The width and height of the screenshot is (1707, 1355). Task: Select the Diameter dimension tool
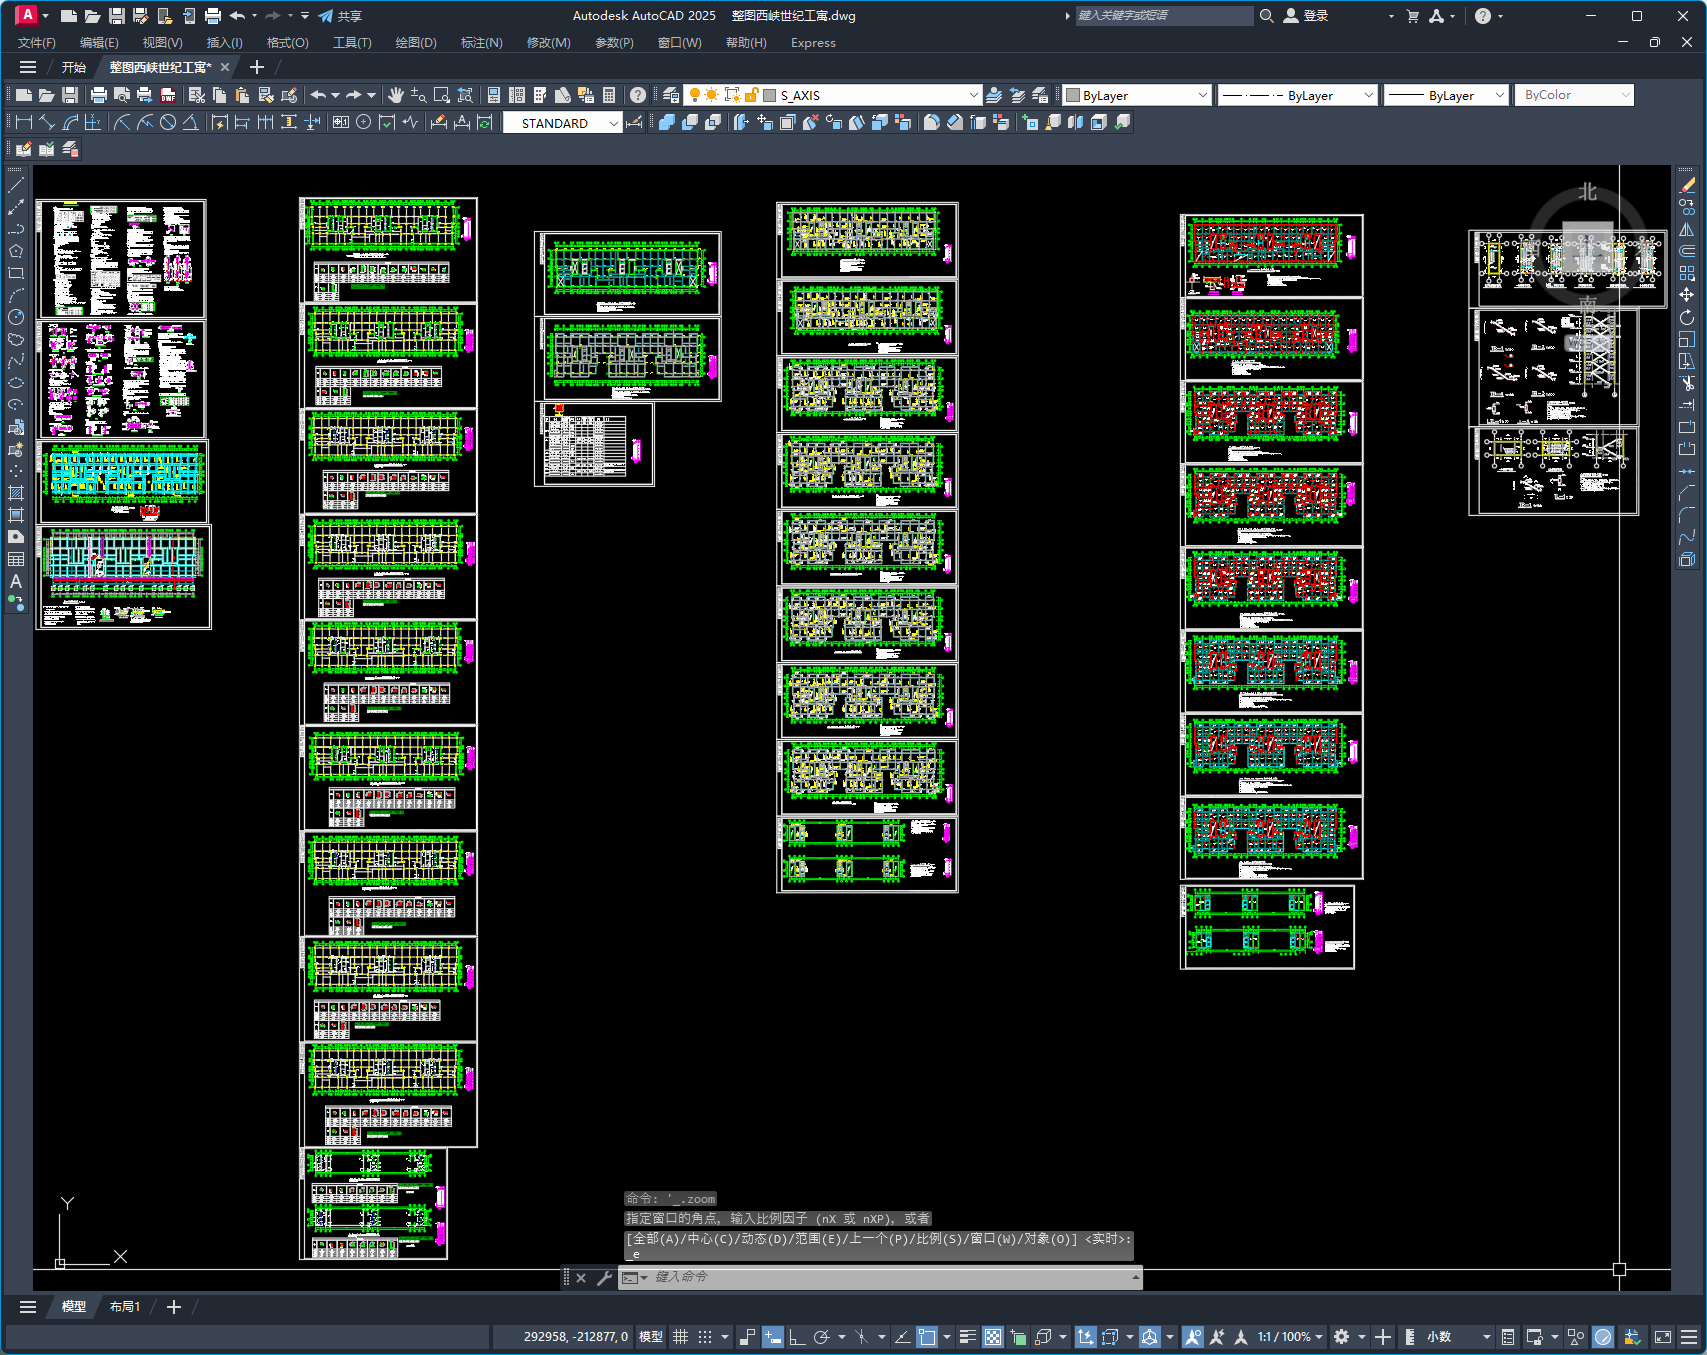coord(168,122)
